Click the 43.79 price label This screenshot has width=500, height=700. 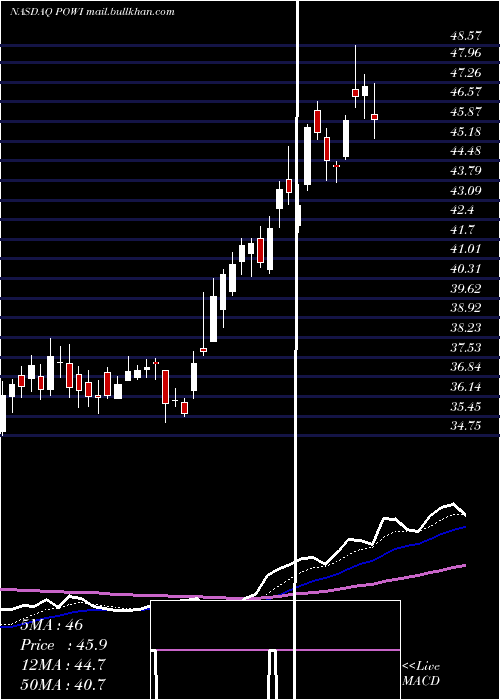[x=466, y=171]
